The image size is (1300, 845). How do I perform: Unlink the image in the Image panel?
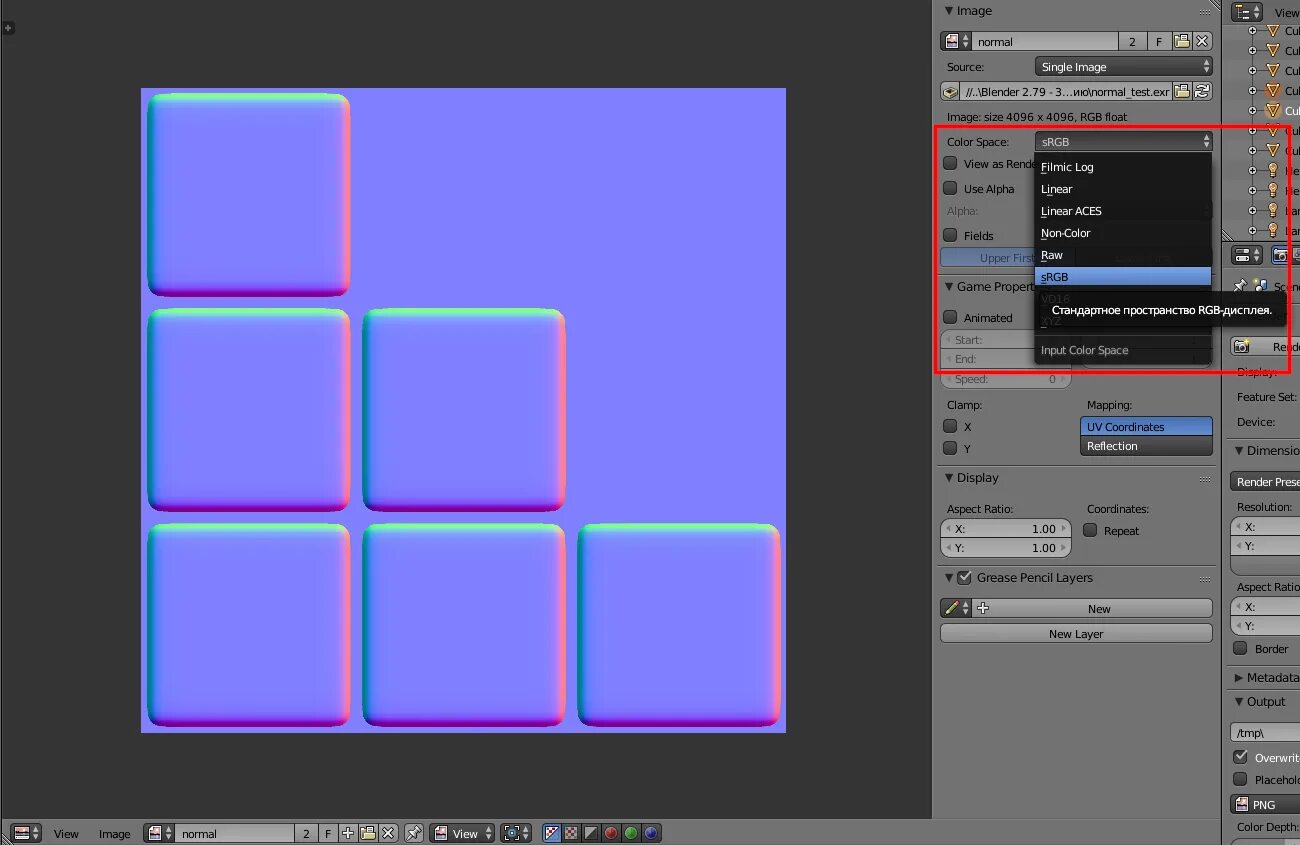point(1203,41)
